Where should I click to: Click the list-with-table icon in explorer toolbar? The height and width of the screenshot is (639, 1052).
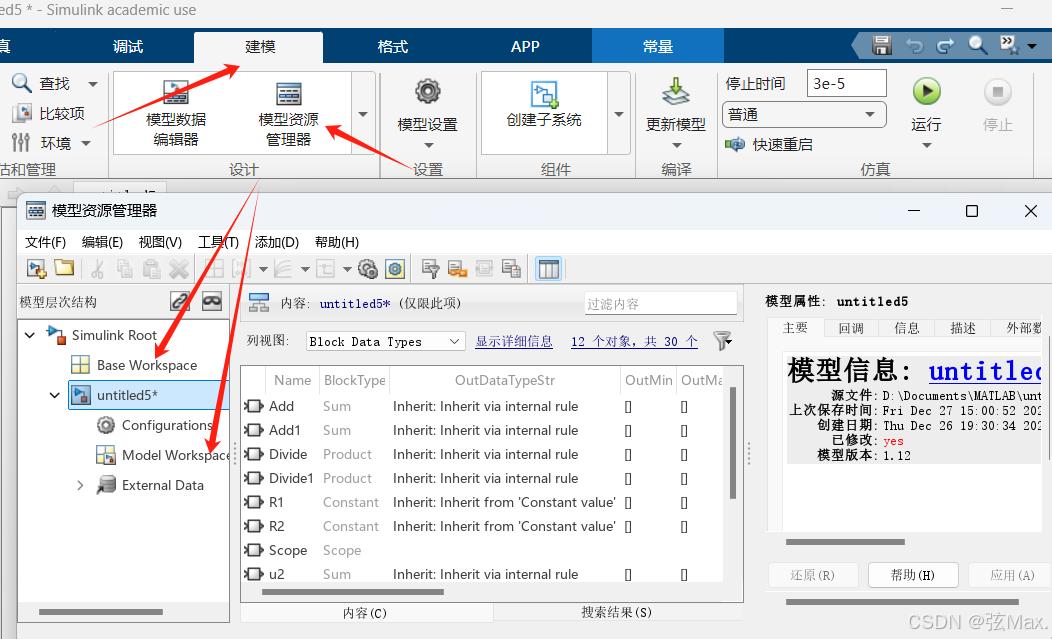[x=511, y=269]
